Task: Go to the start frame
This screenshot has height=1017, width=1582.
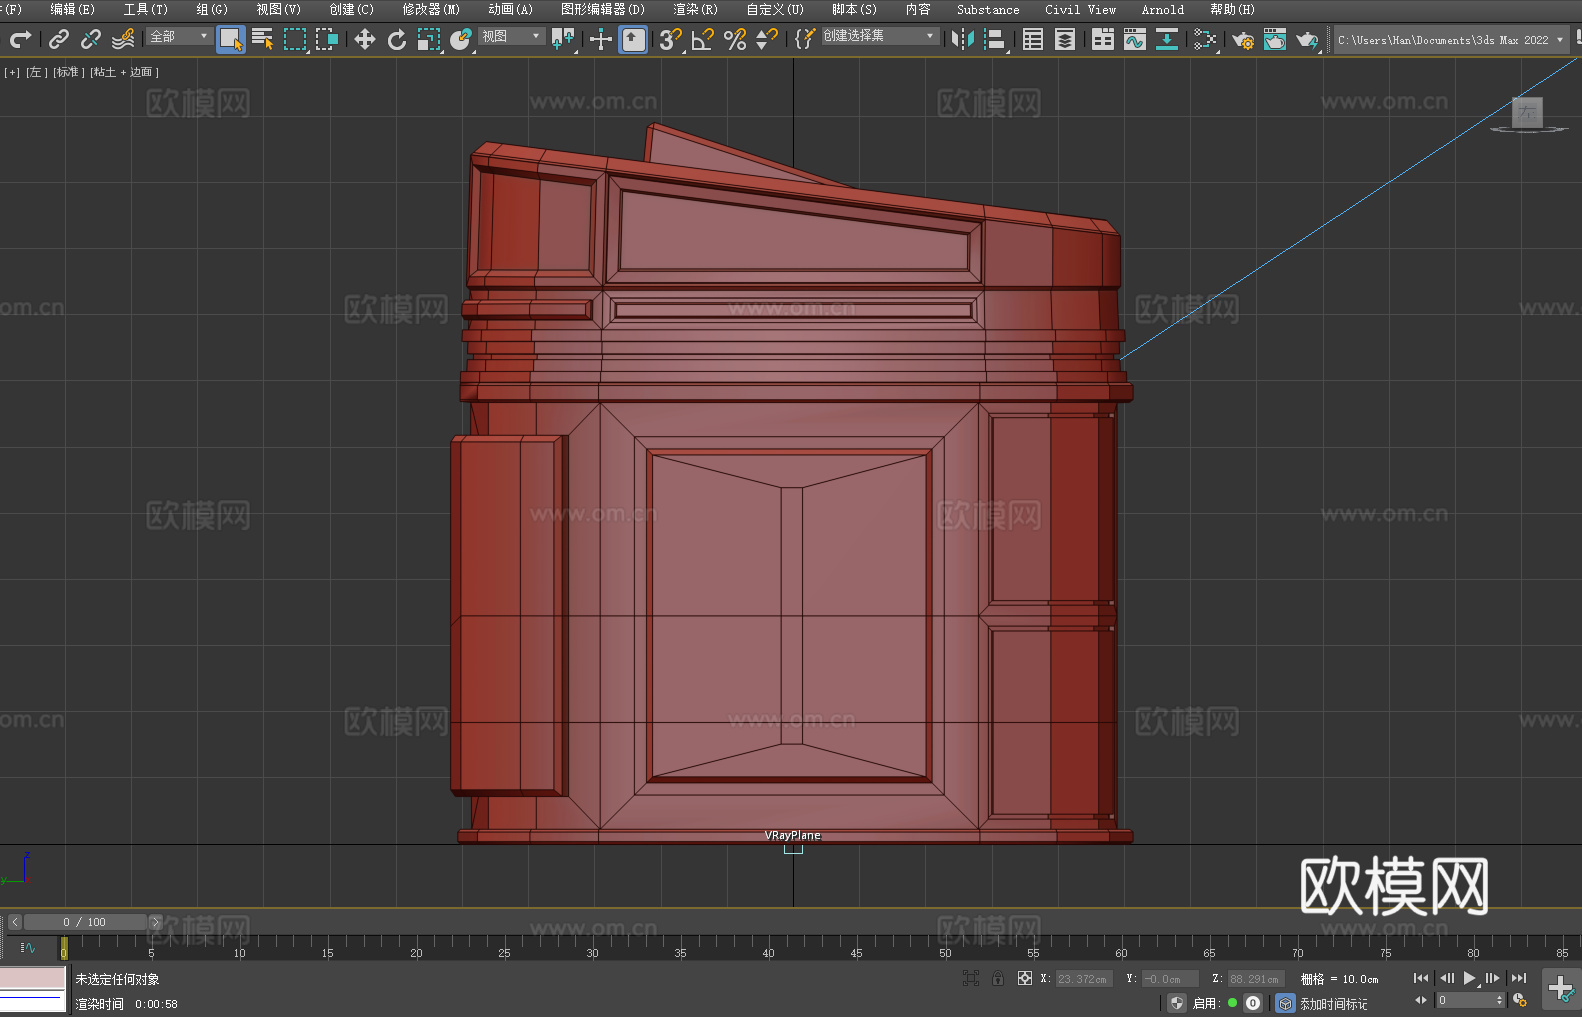Action: pyautogui.click(x=1421, y=978)
